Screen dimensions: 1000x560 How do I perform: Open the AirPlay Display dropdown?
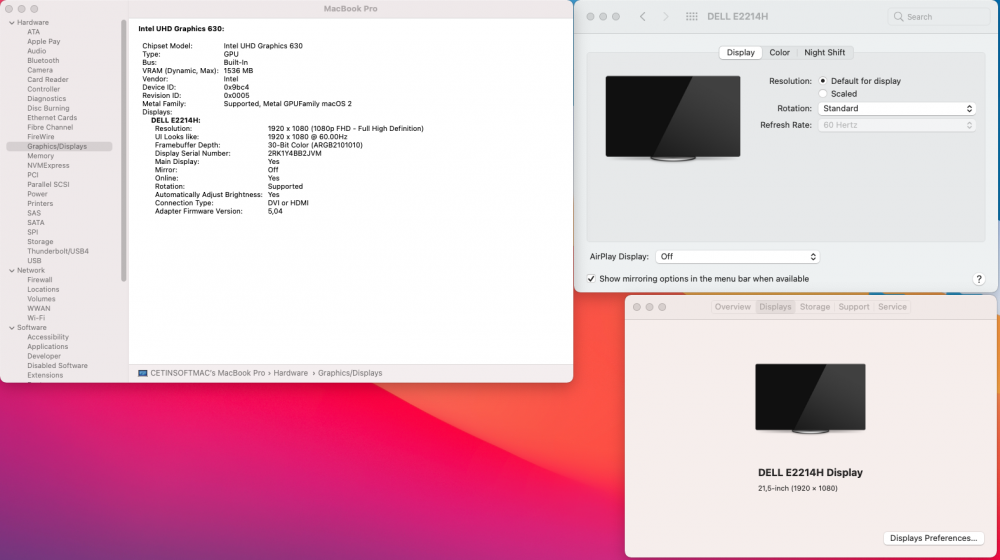pos(737,256)
